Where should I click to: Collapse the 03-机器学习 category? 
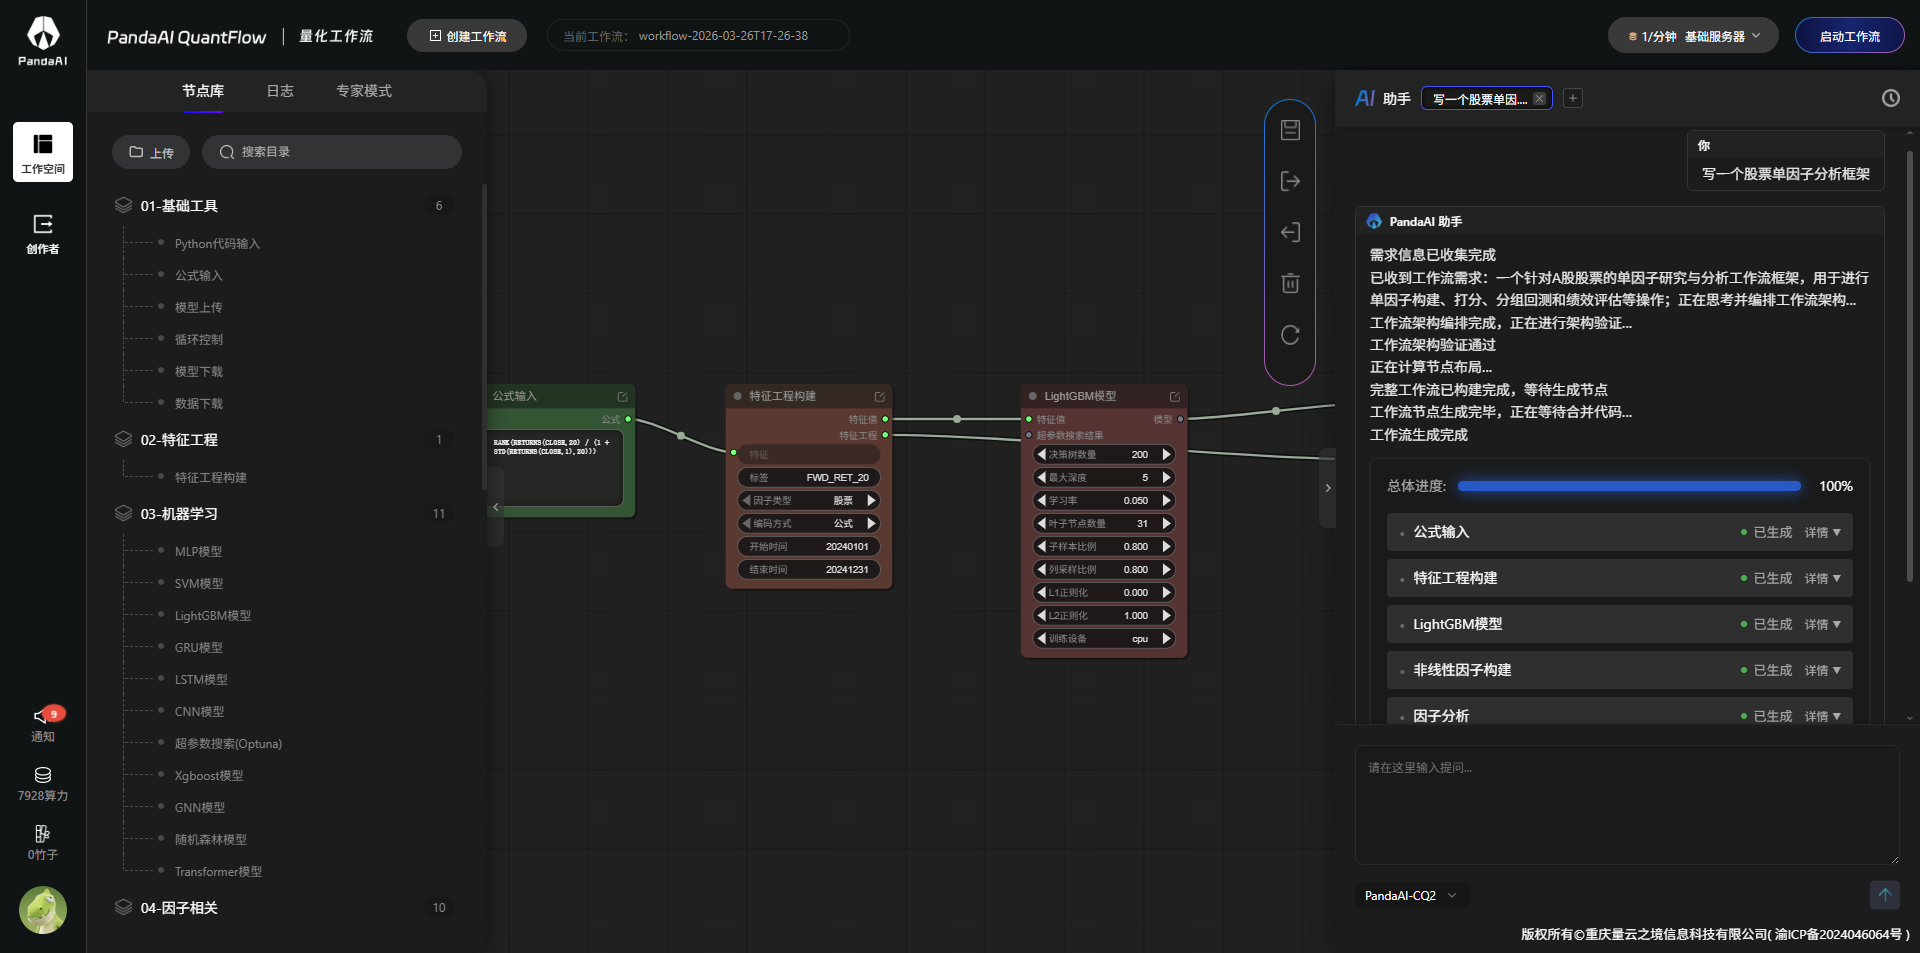click(179, 514)
